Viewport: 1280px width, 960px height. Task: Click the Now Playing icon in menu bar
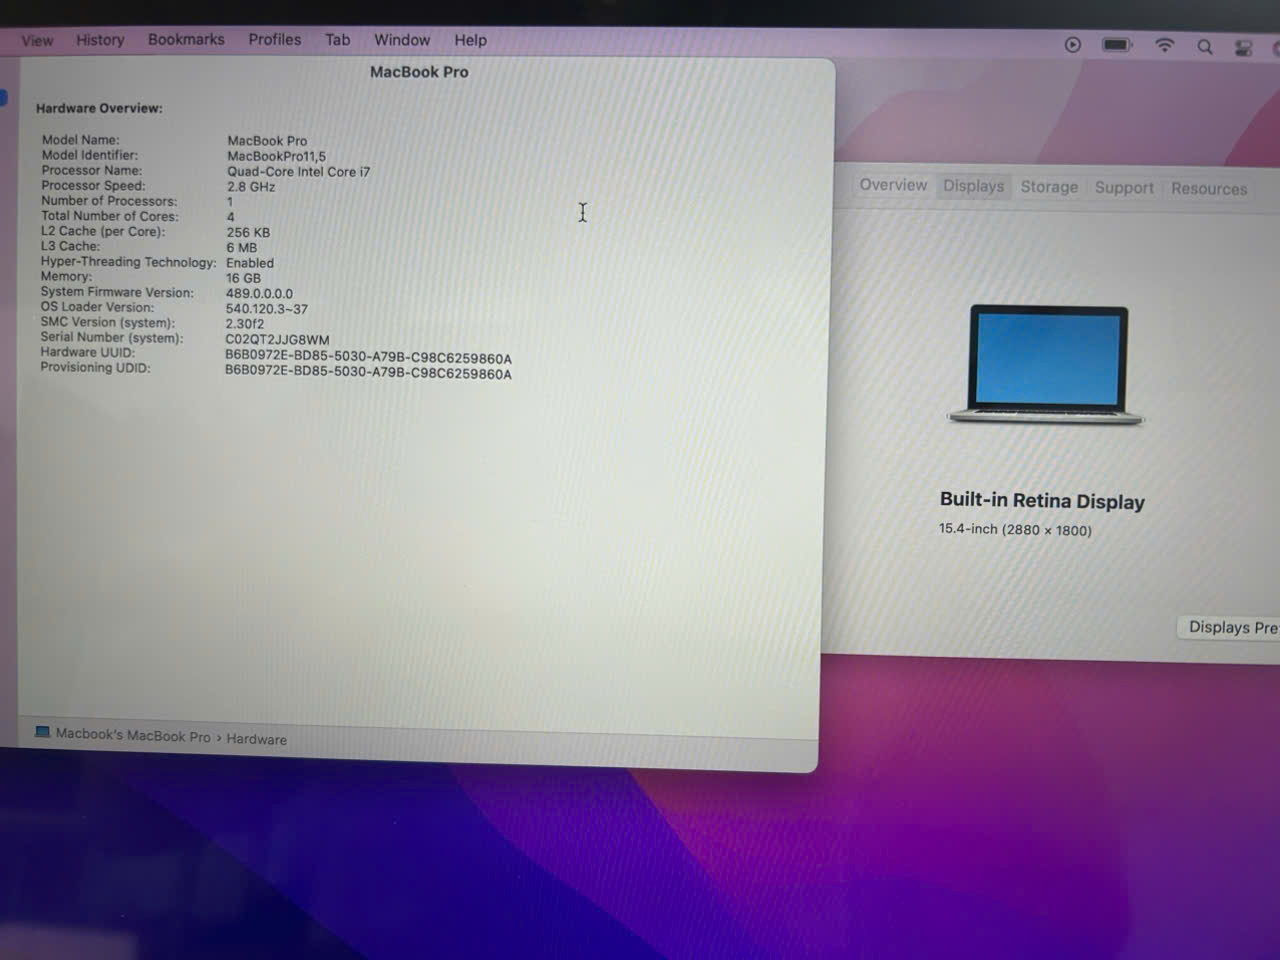[x=1072, y=45]
